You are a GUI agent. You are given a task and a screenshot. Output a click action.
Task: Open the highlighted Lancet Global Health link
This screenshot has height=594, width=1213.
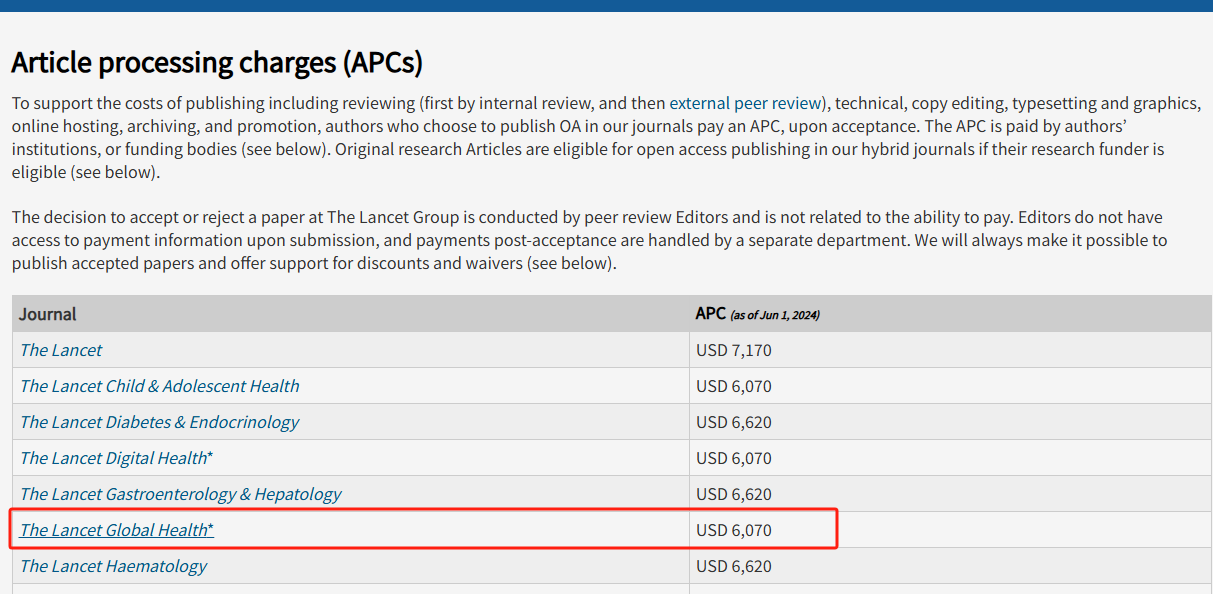point(117,530)
